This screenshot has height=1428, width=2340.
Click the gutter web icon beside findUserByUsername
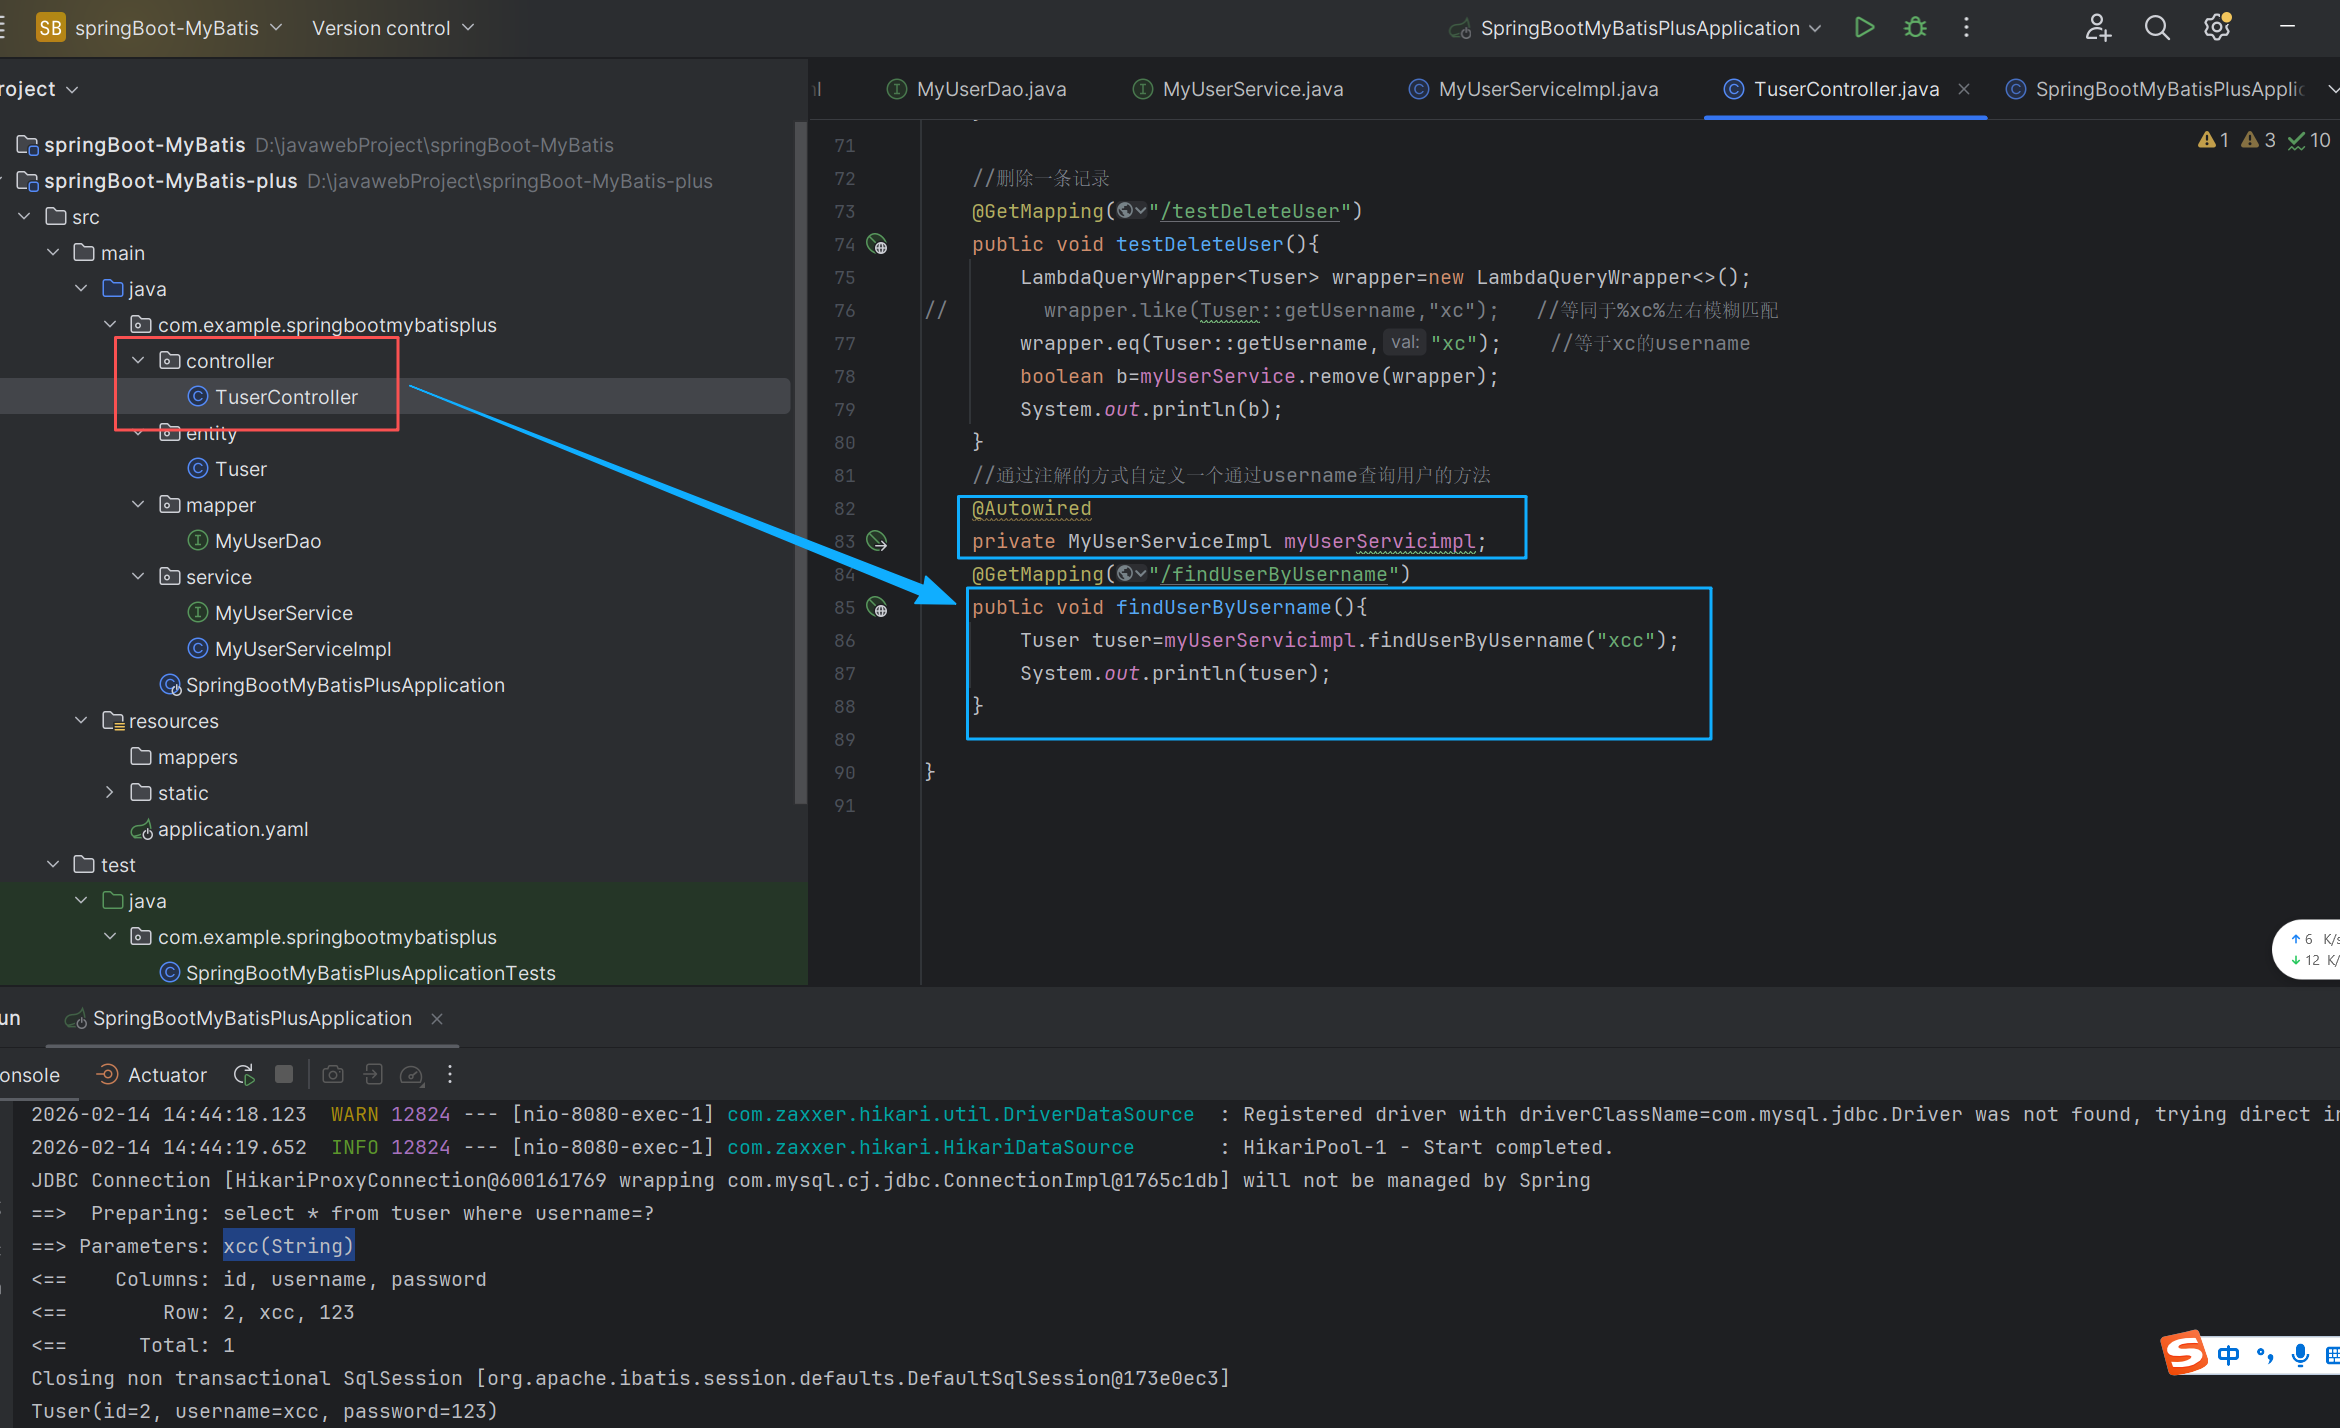click(x=877, y=607)
